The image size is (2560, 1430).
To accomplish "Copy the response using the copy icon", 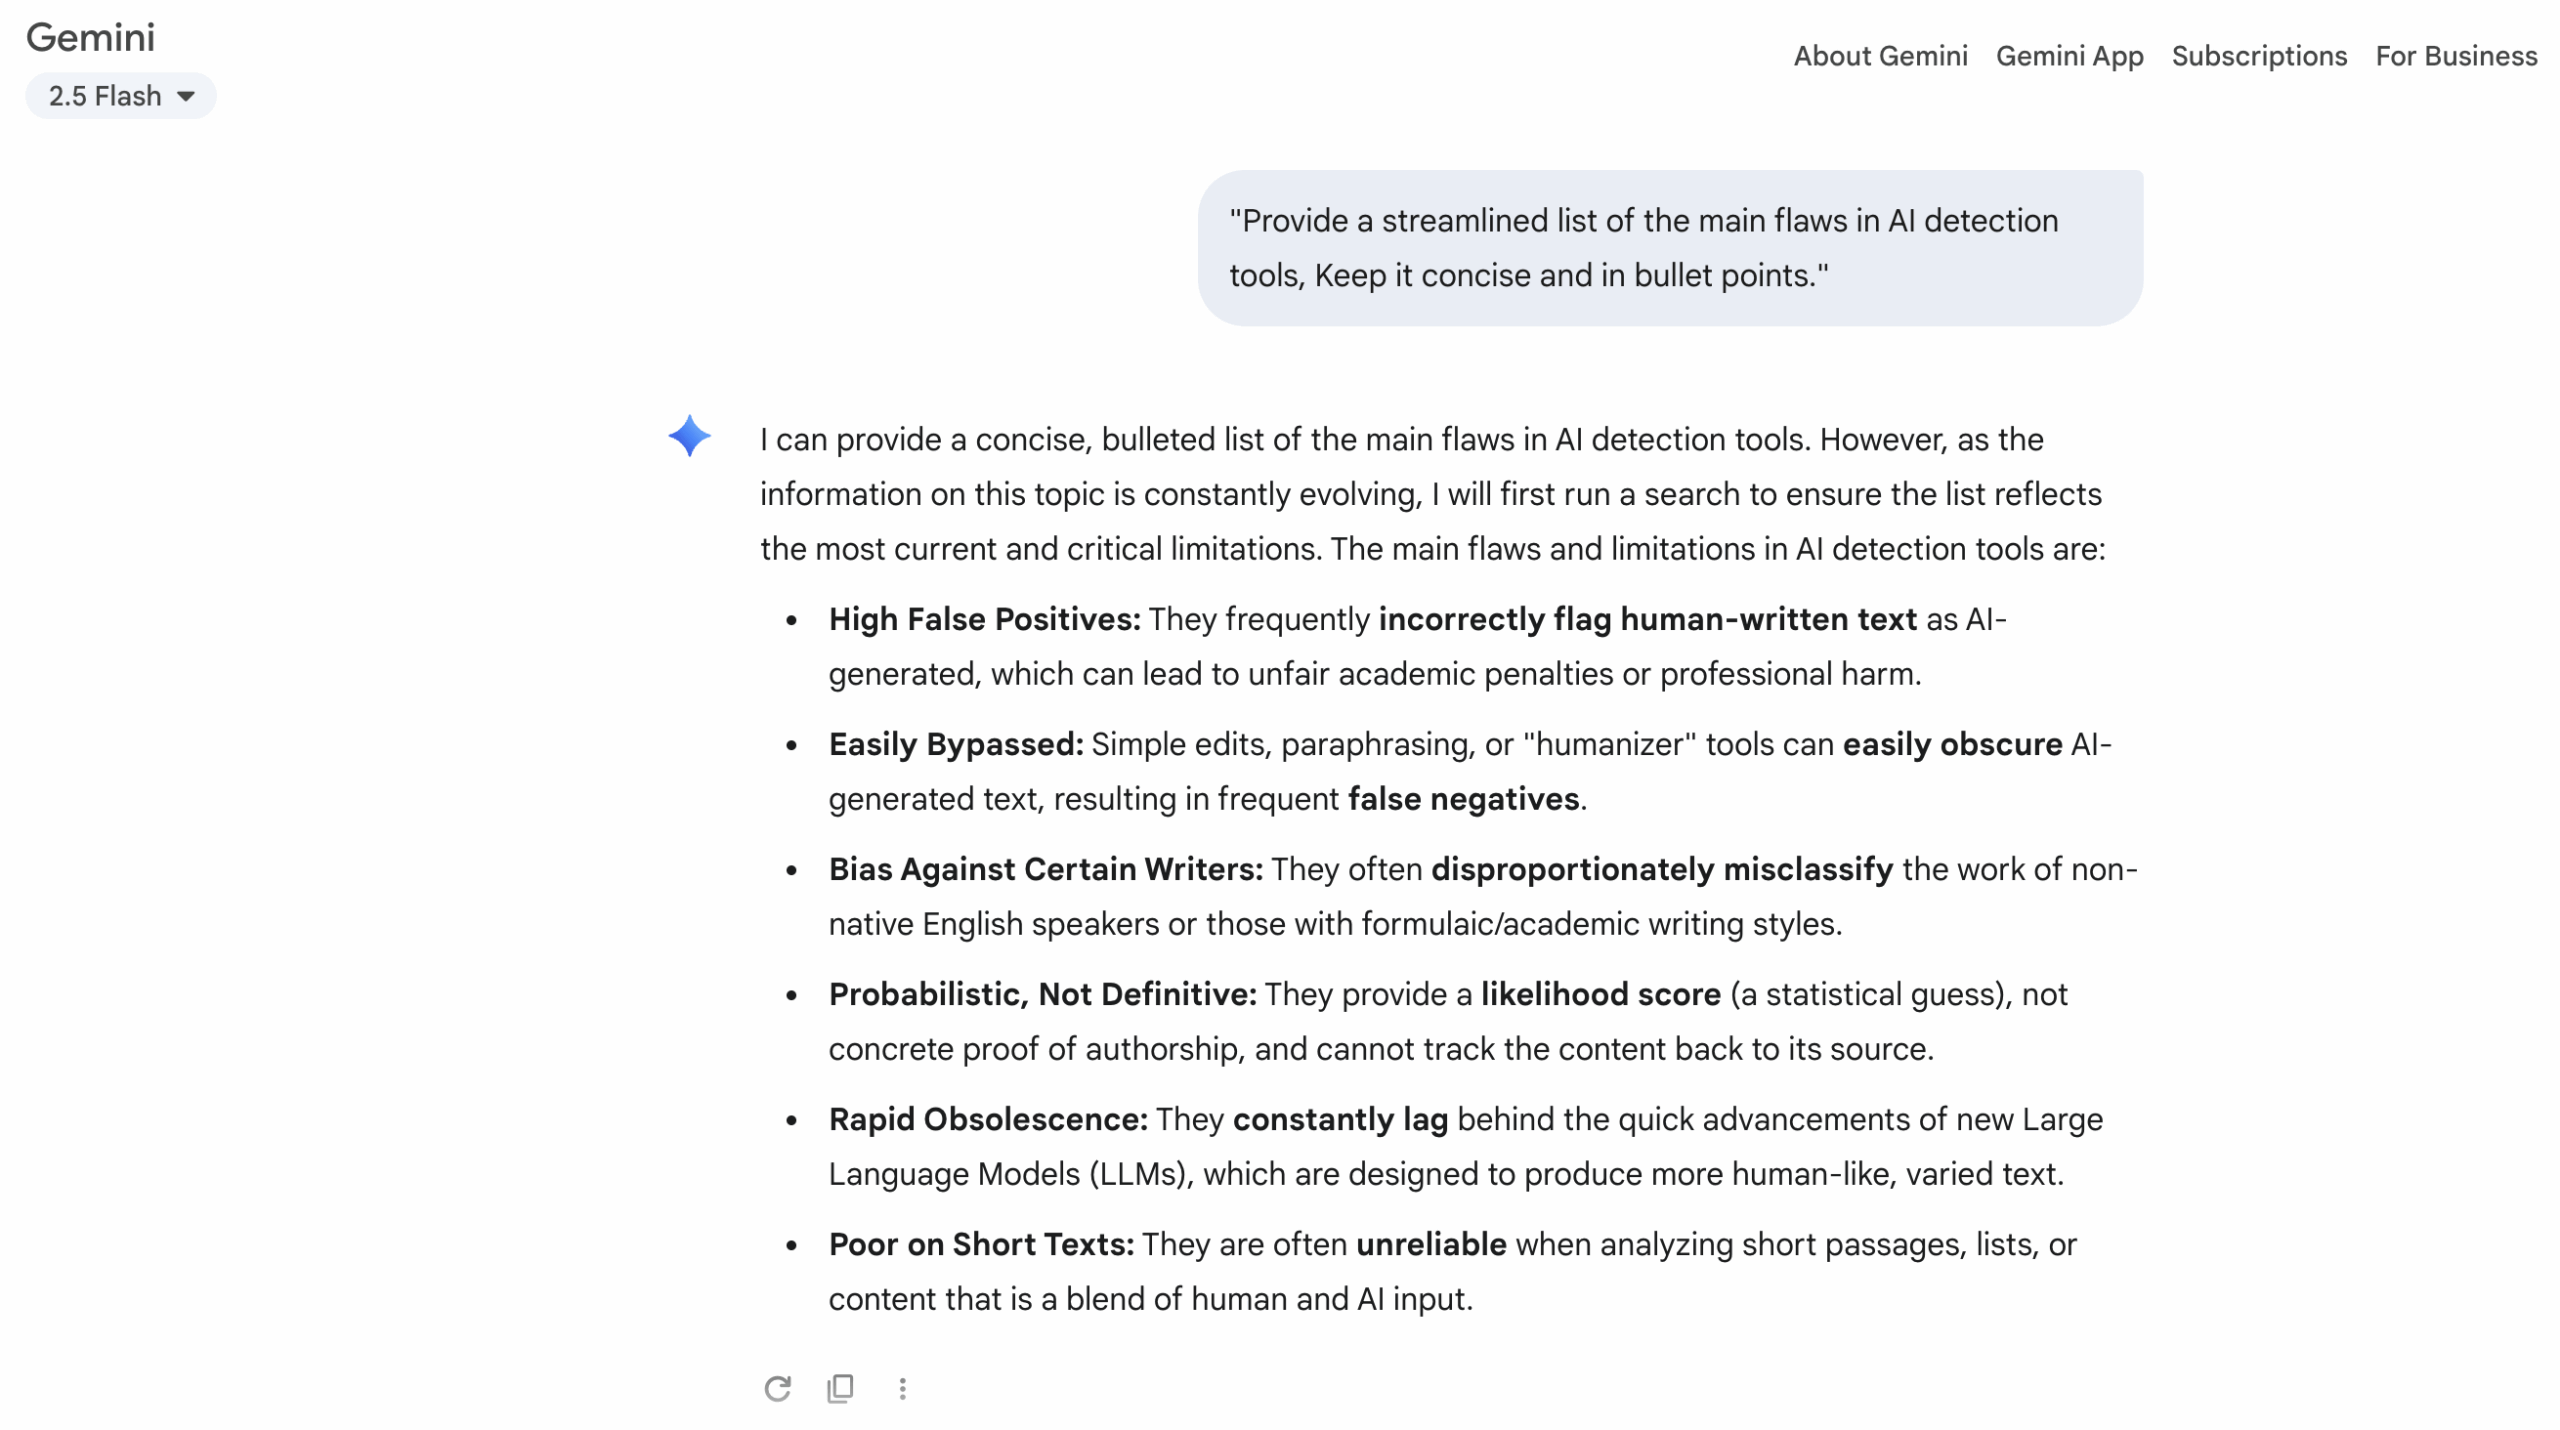I will [x=840, y=1388].
